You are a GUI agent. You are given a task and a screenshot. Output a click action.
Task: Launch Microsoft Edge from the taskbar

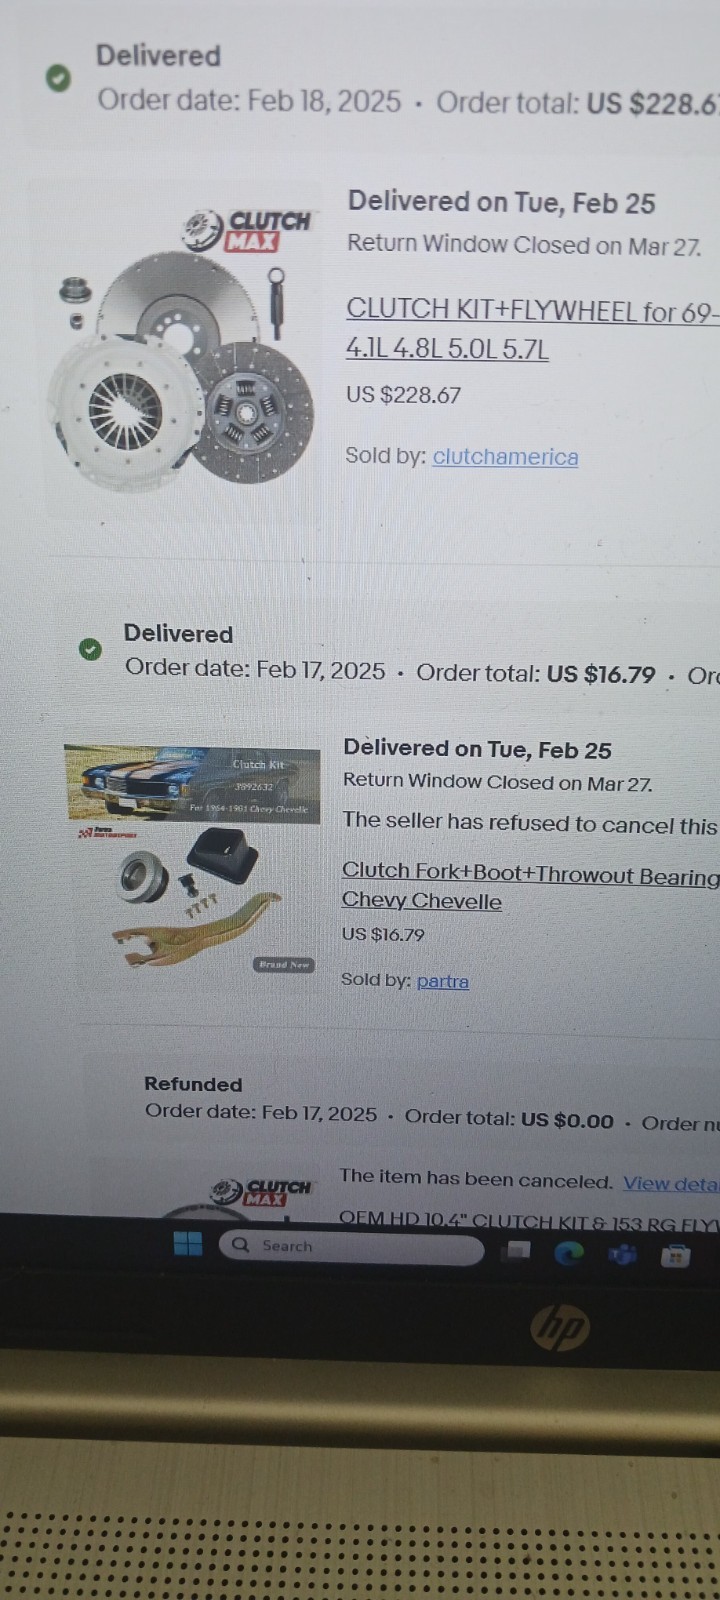(569, 1253)
